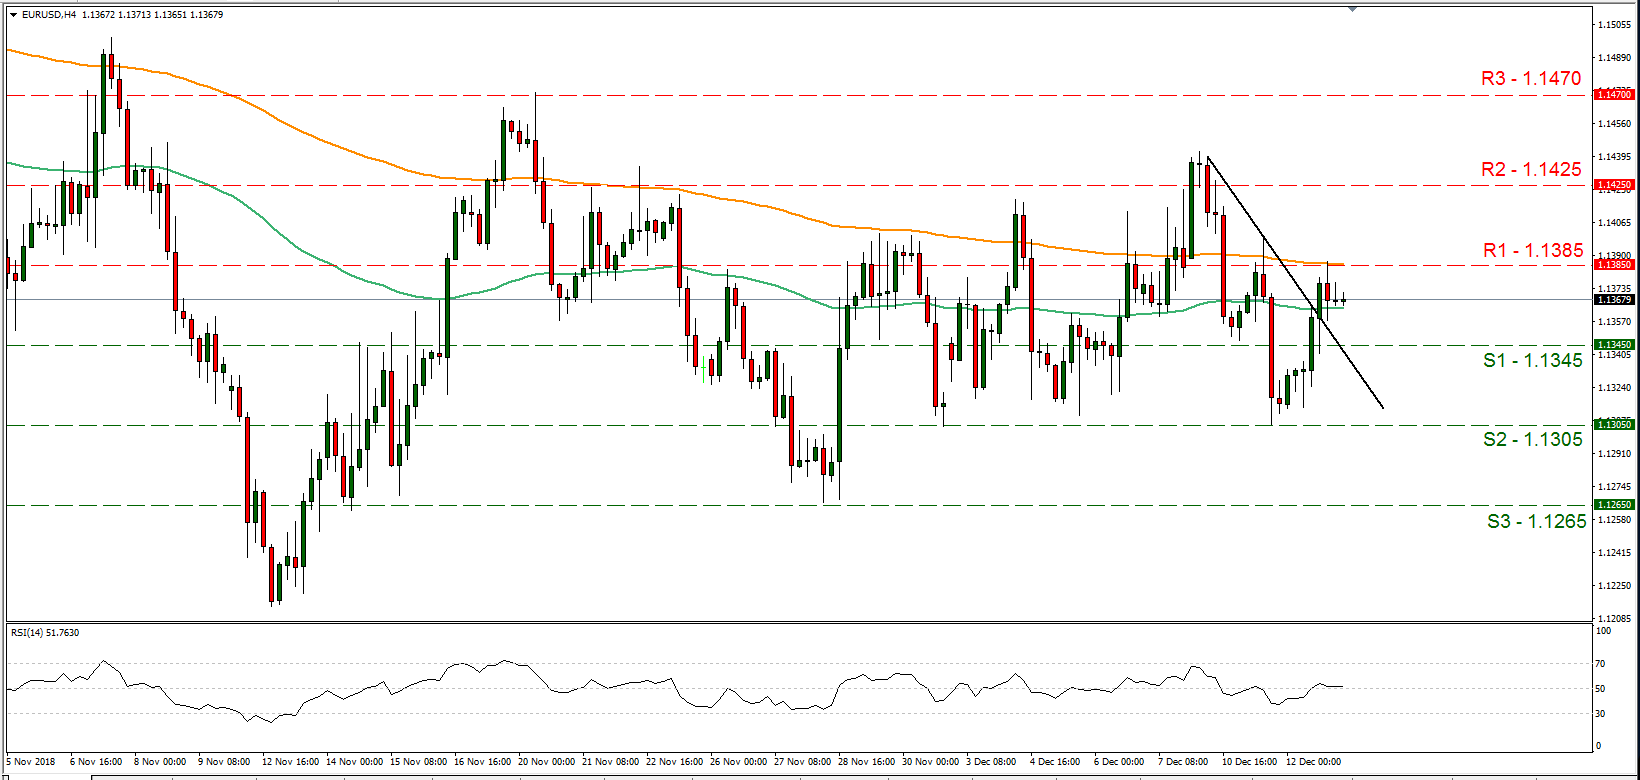Click the 9 Nov 08:00 time label
This screenshot has height=780, width=1640.
tap(224, 762)
